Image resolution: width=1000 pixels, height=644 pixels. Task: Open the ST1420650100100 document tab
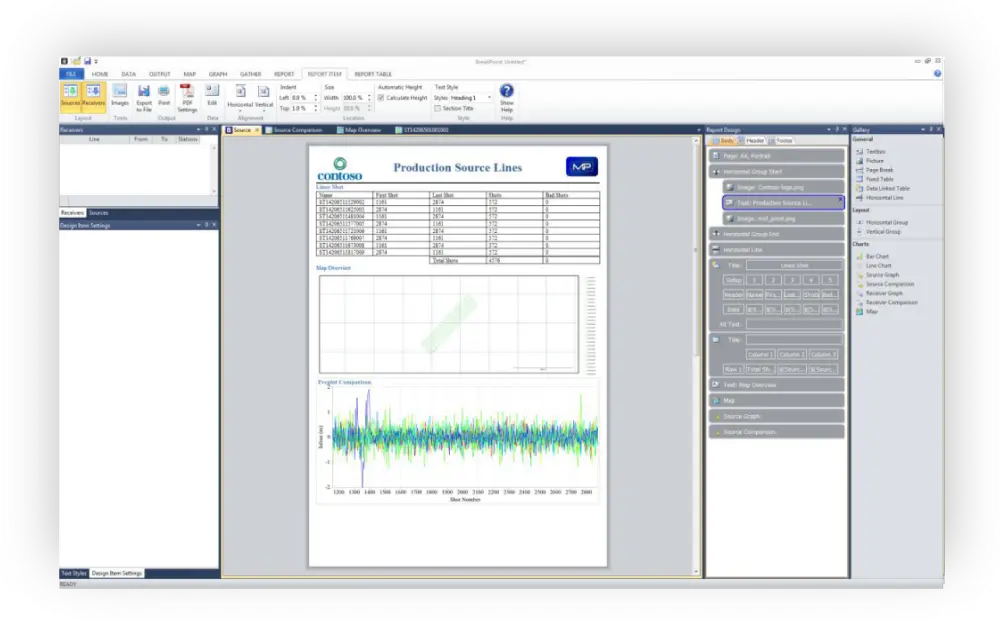click(x=422, y=130)
